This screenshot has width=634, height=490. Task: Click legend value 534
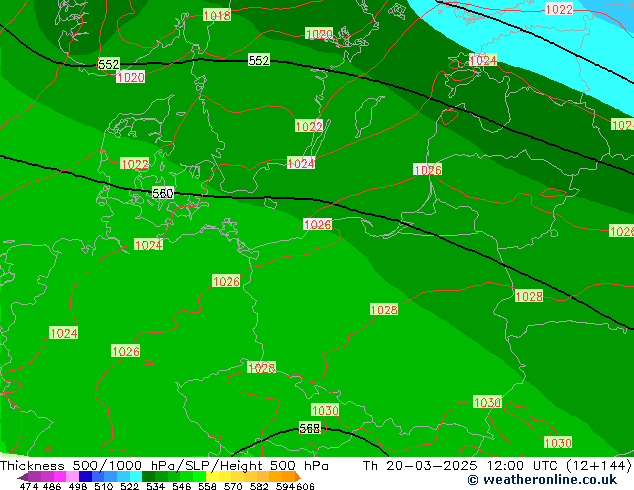[x=155, y=486]
